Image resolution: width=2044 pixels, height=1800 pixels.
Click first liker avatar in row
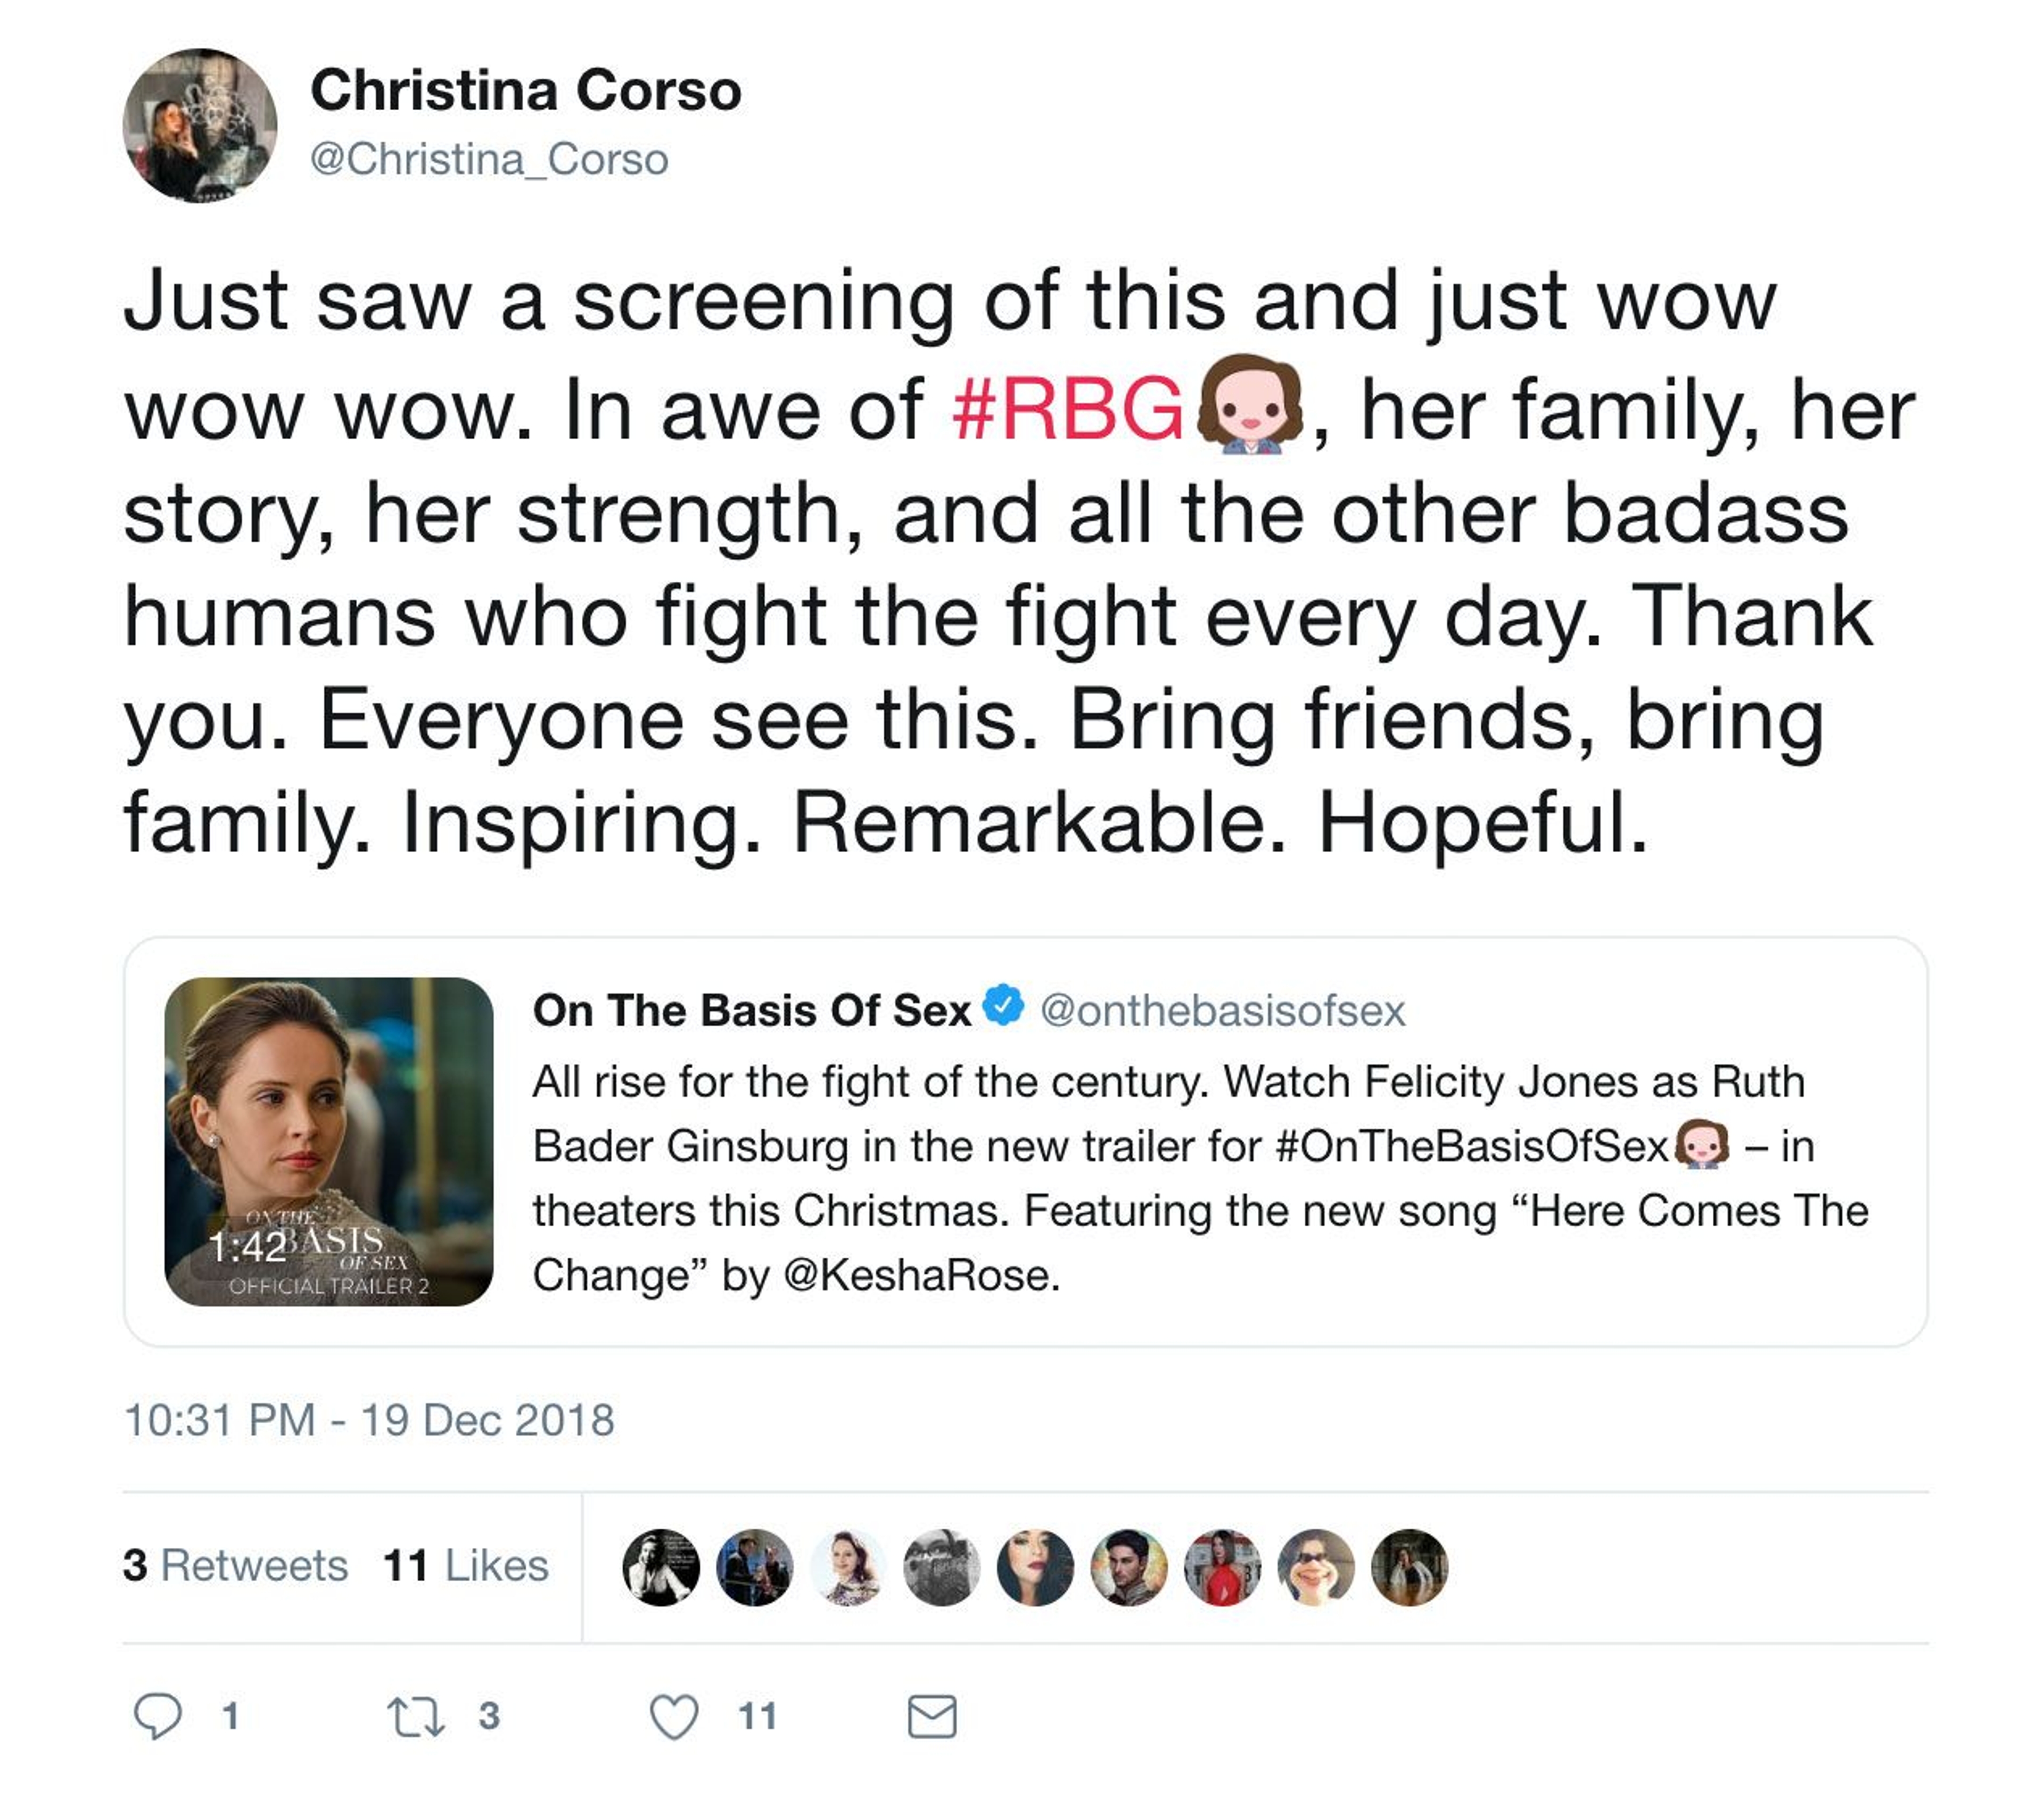click(661, 1567)
